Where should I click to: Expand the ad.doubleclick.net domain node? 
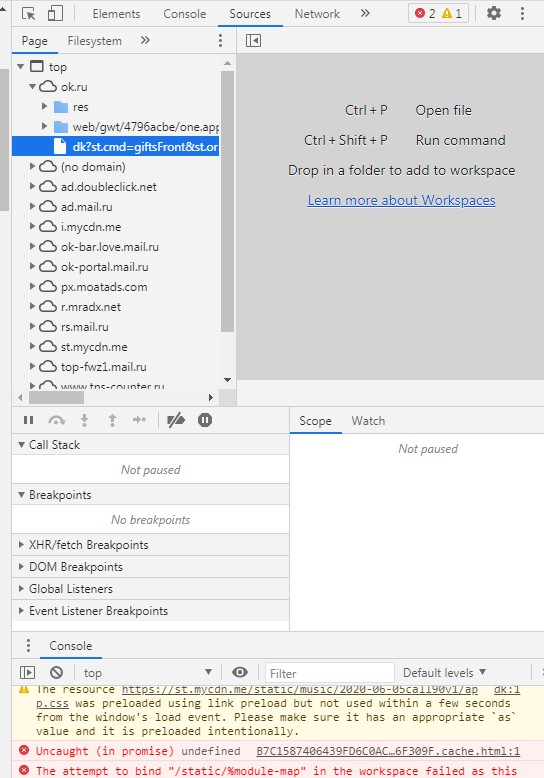point(32,187)
